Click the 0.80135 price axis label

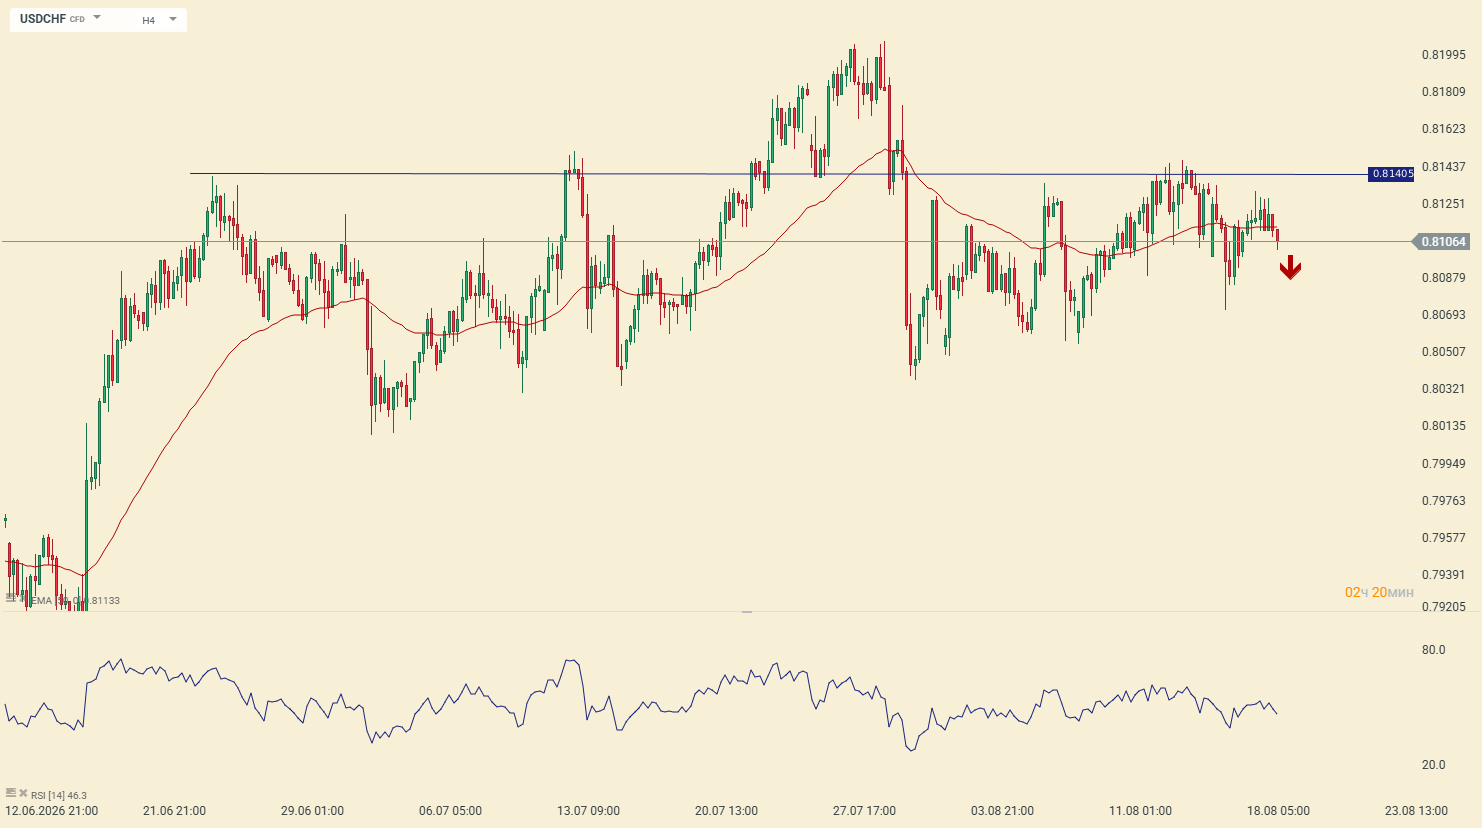[x=1444, y=426]
